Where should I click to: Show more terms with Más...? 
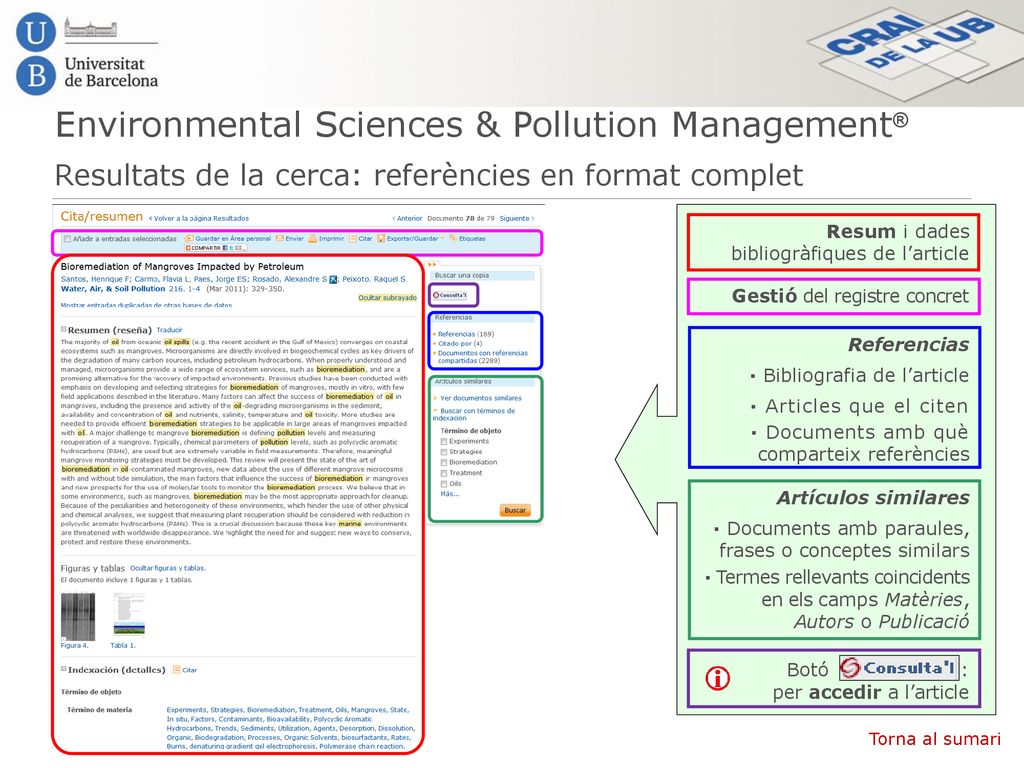pos(449,494)
